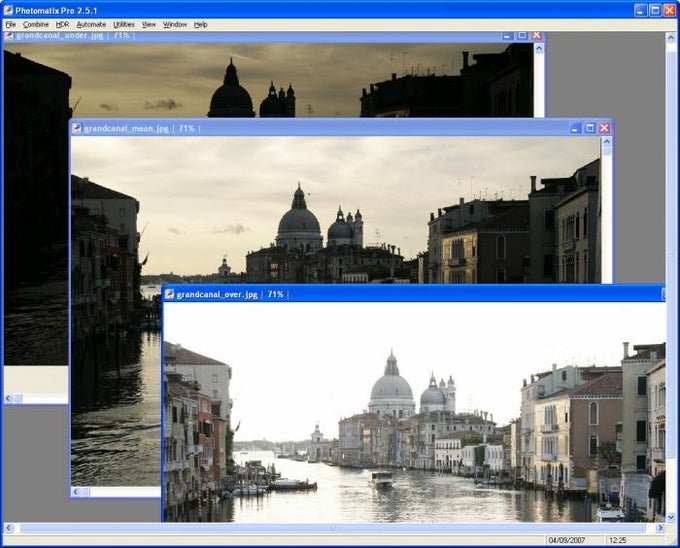Screen dimensions: 680x548
Task: Expand the Automate menu
Action: point(91,24)
